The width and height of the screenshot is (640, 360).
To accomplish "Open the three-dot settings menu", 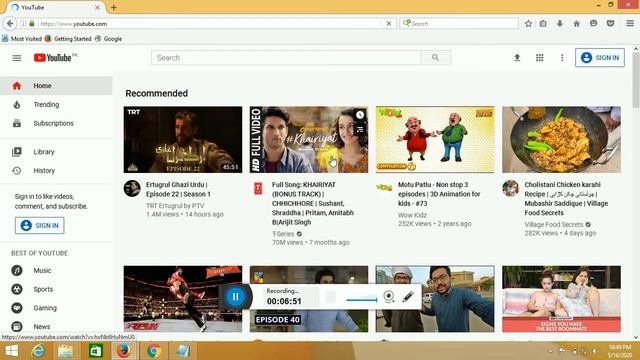I will tap(562, 58).
